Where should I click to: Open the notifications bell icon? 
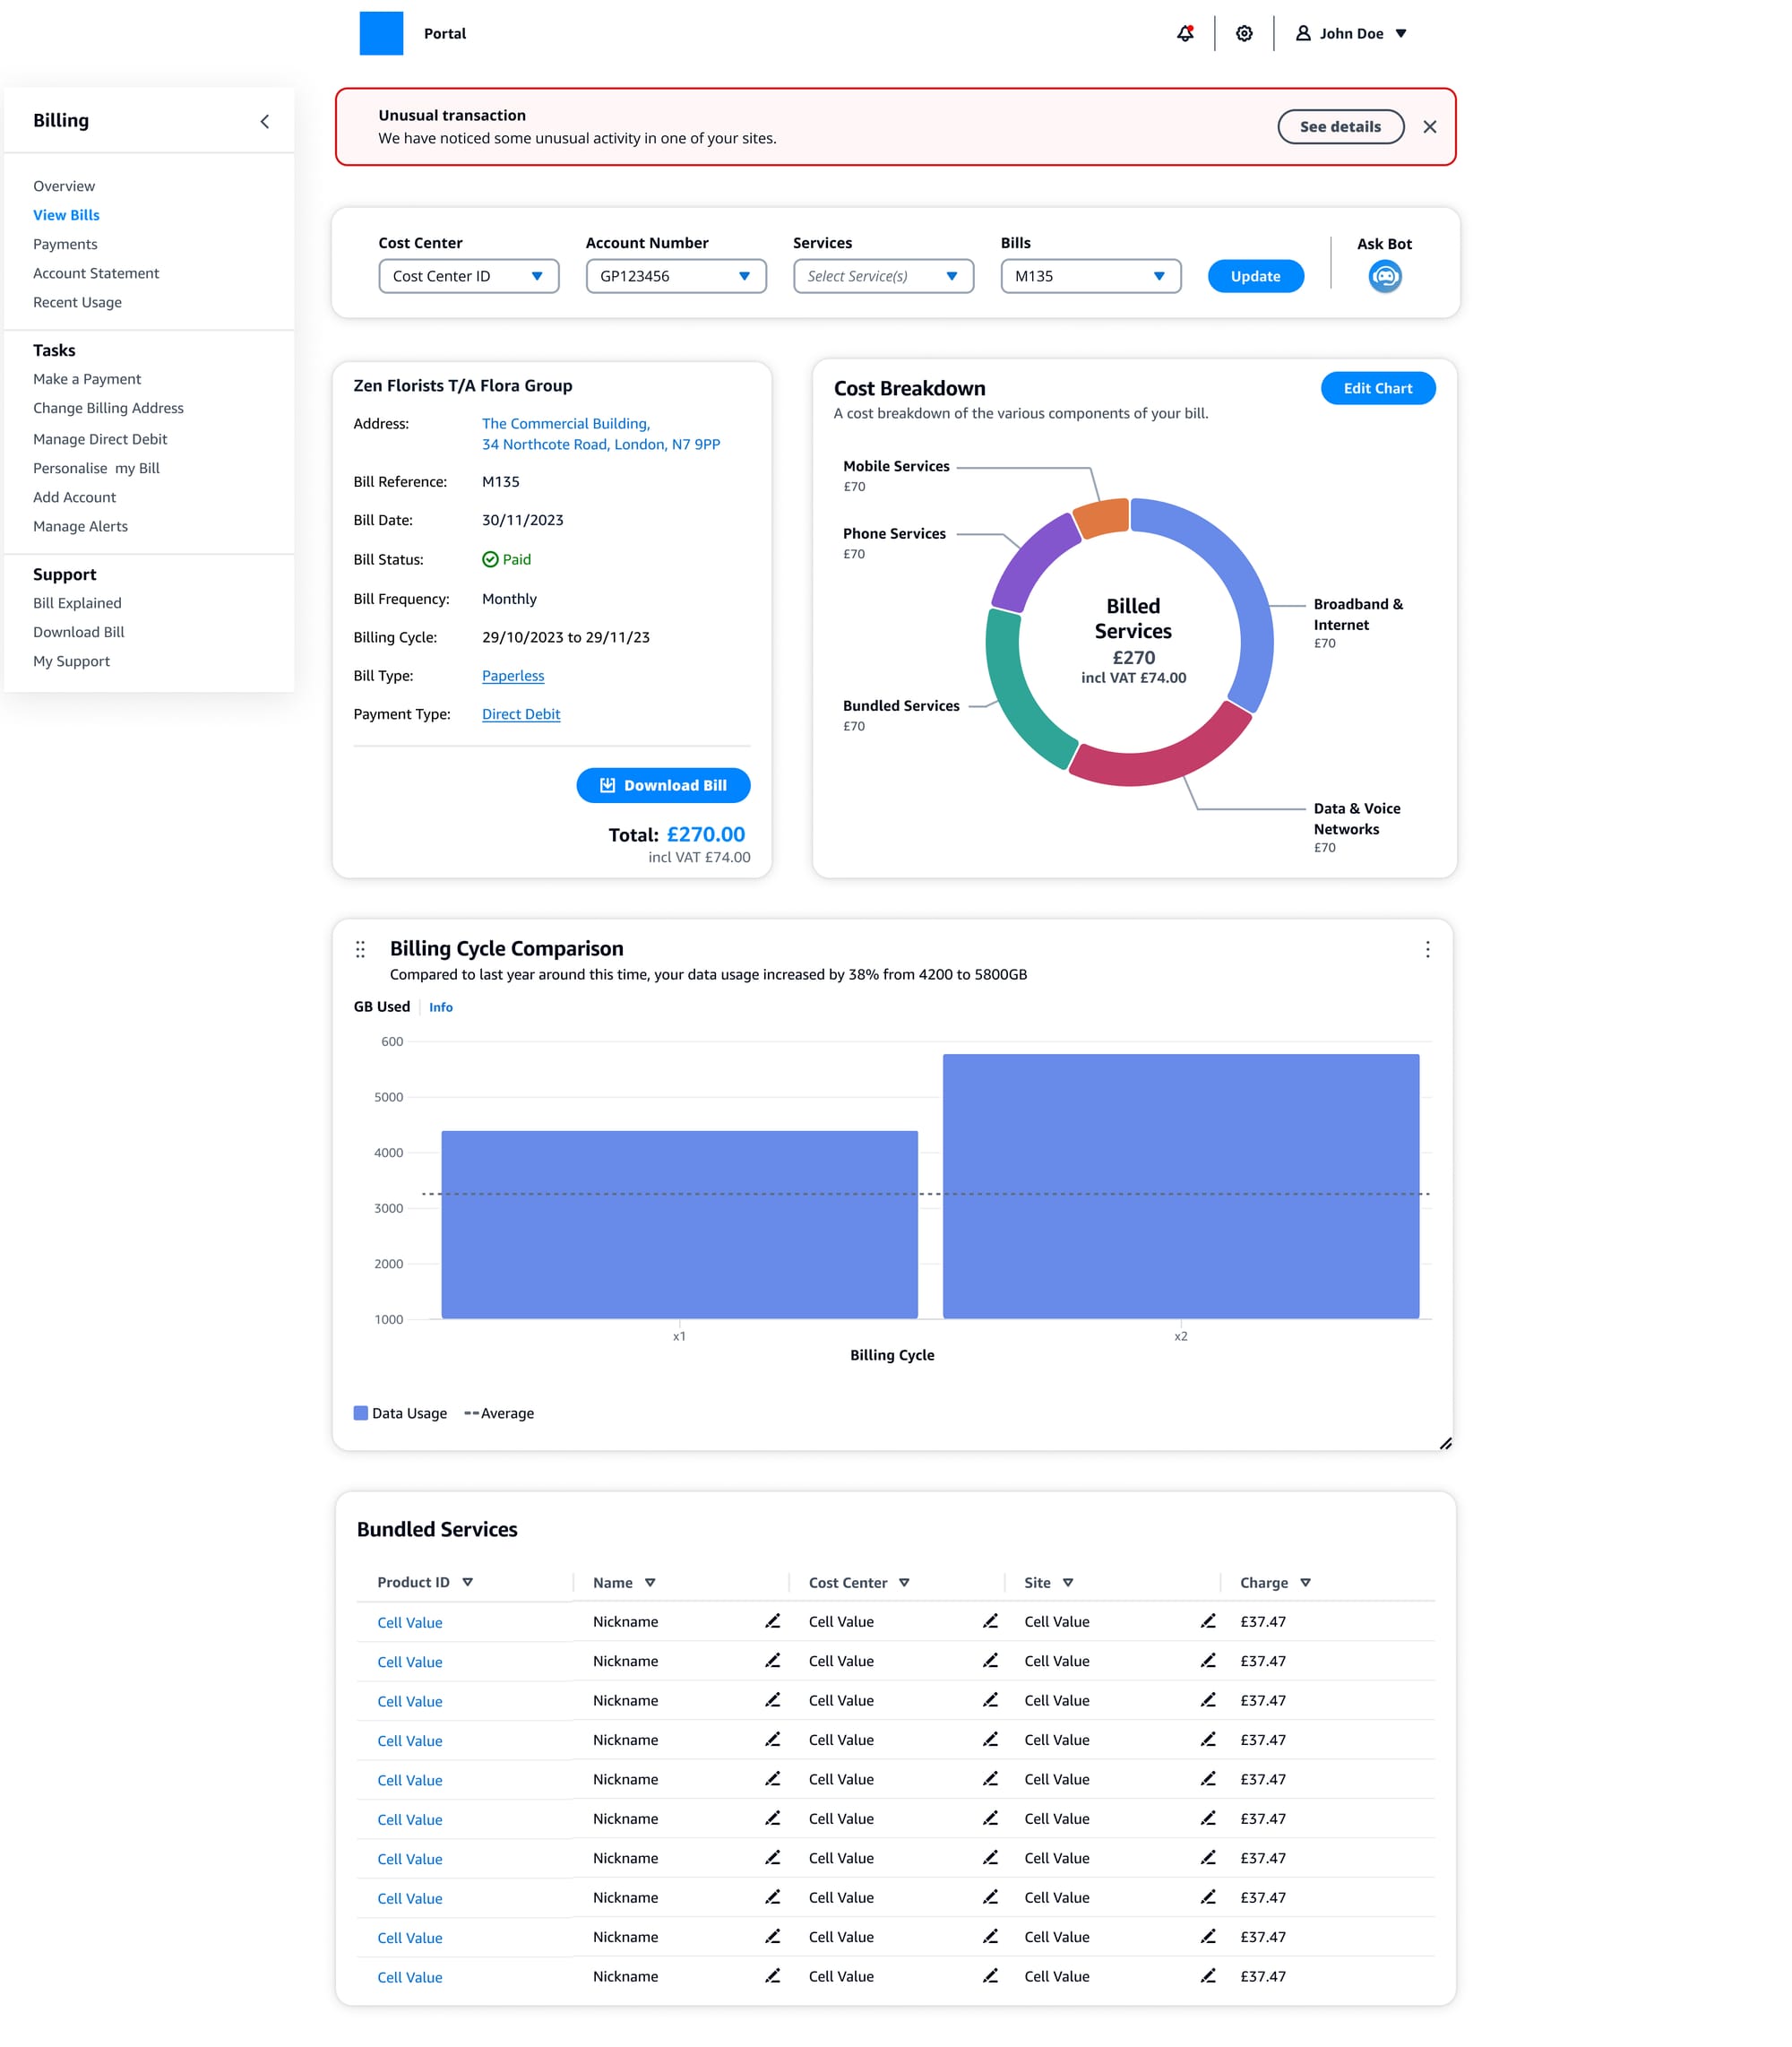coord(1185,33)
